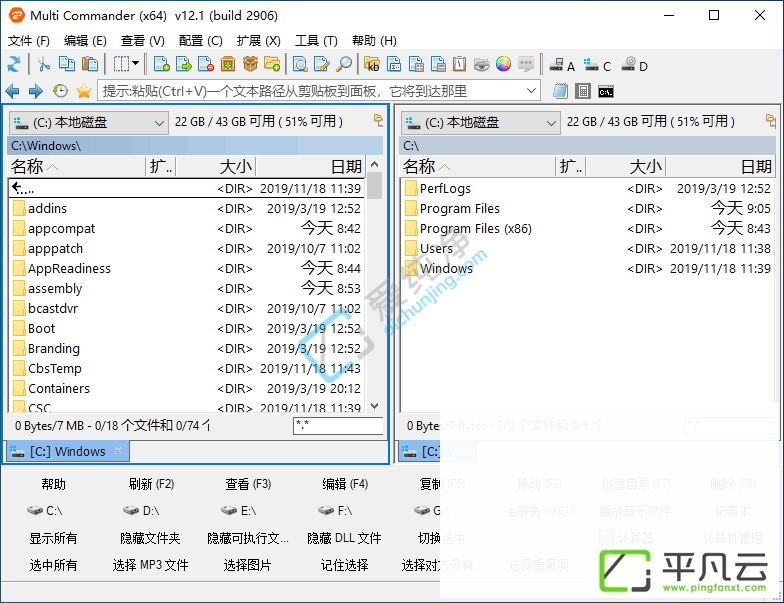Select the Branding folder row

coord(187,348)
